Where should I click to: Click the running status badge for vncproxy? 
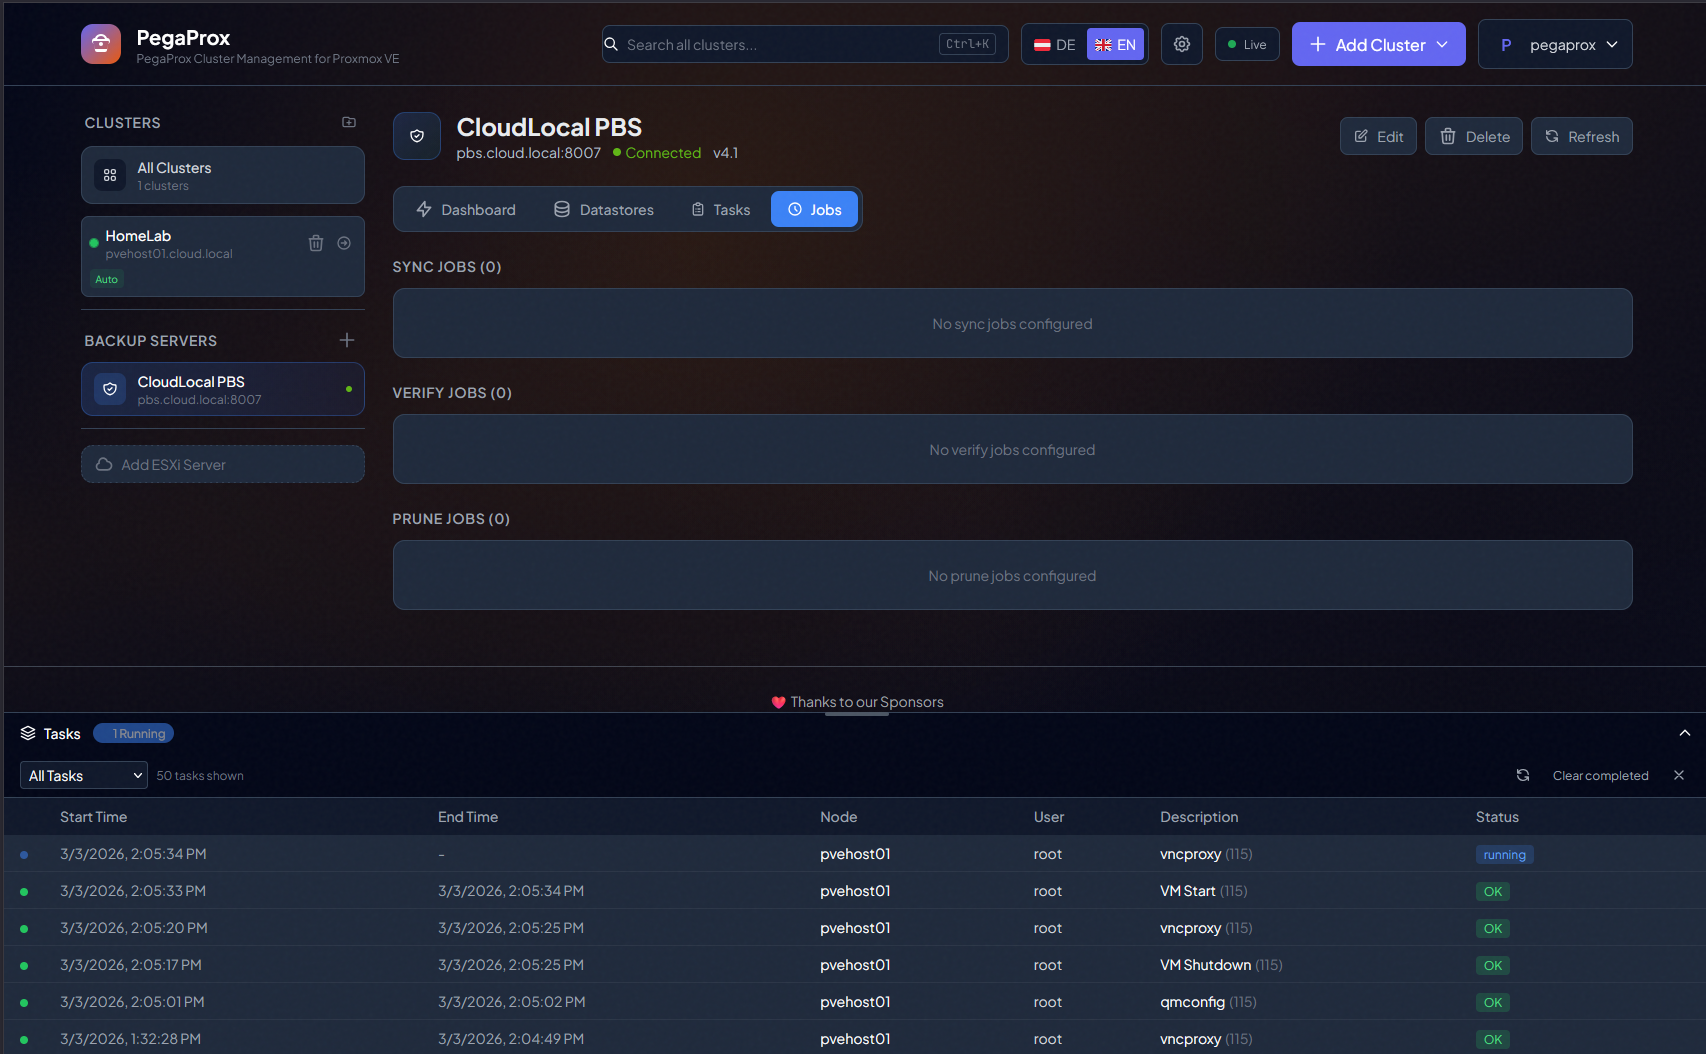pos(1504,854)
